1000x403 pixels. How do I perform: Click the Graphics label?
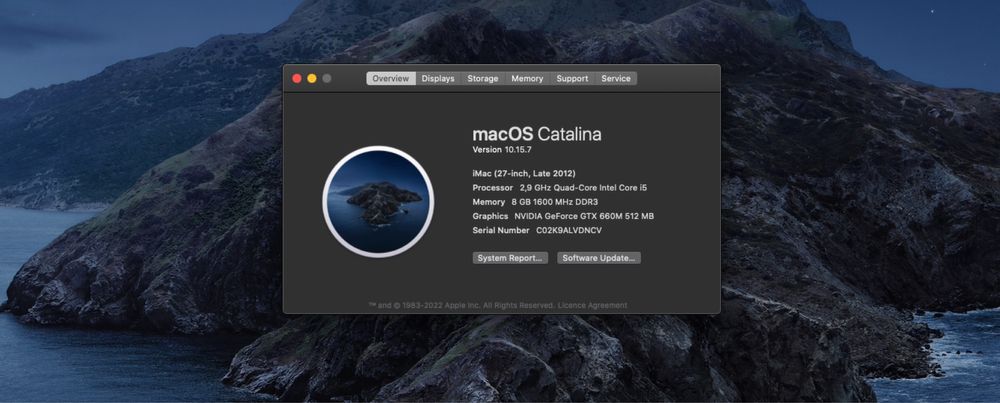[x=490, y=216]
